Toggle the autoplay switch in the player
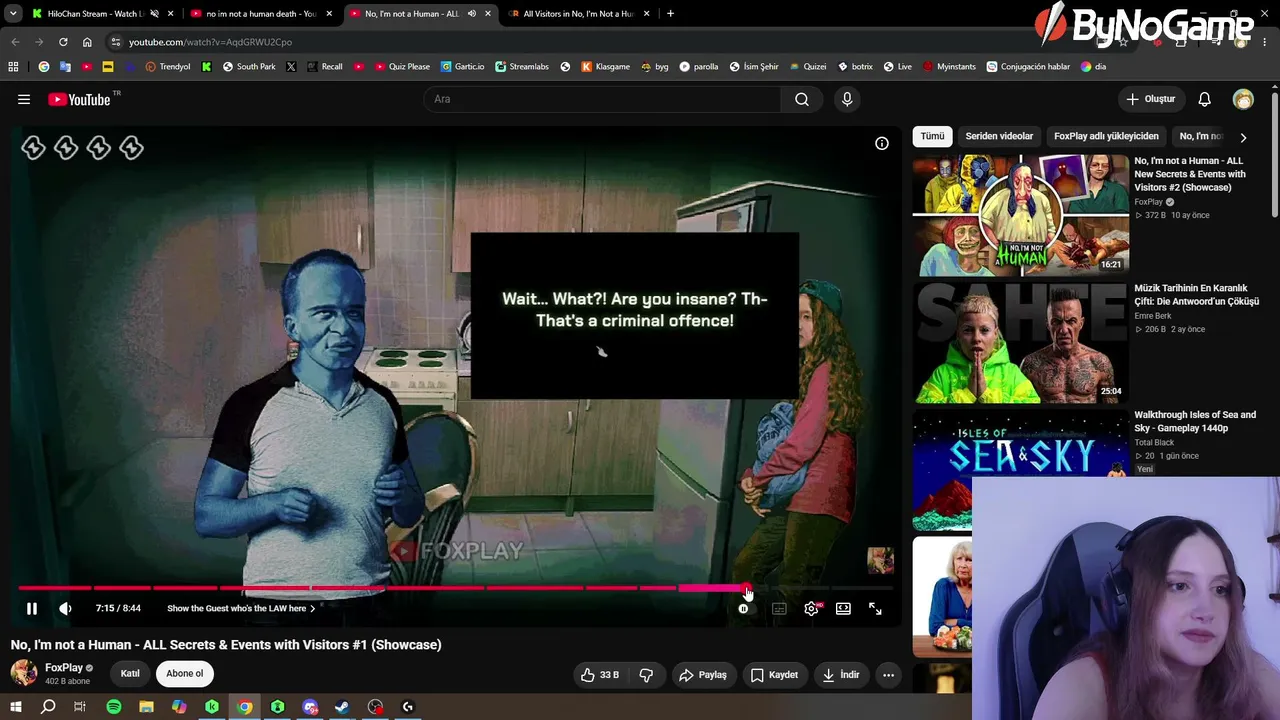Screen dimensions: 1280x720 (x=743, y=608)
